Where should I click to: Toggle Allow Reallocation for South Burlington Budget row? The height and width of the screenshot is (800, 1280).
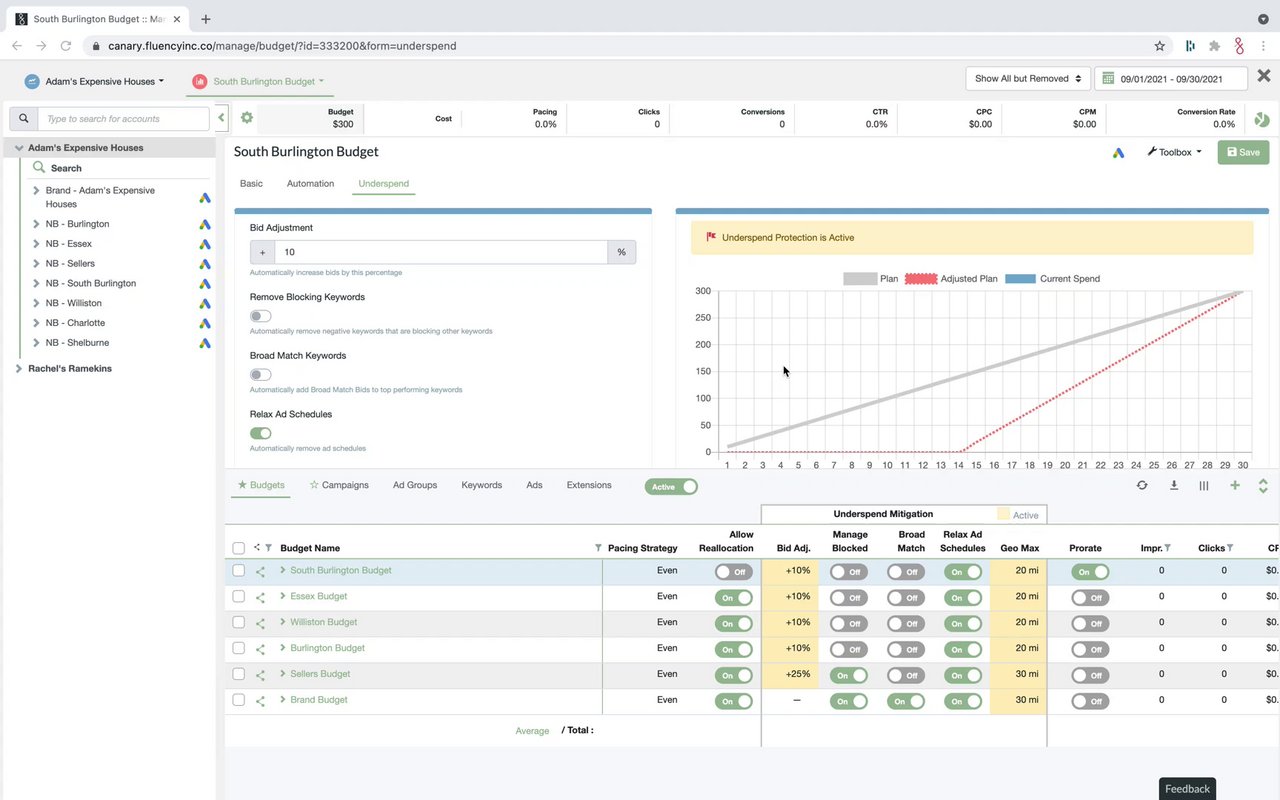click(x=734, y=572)
